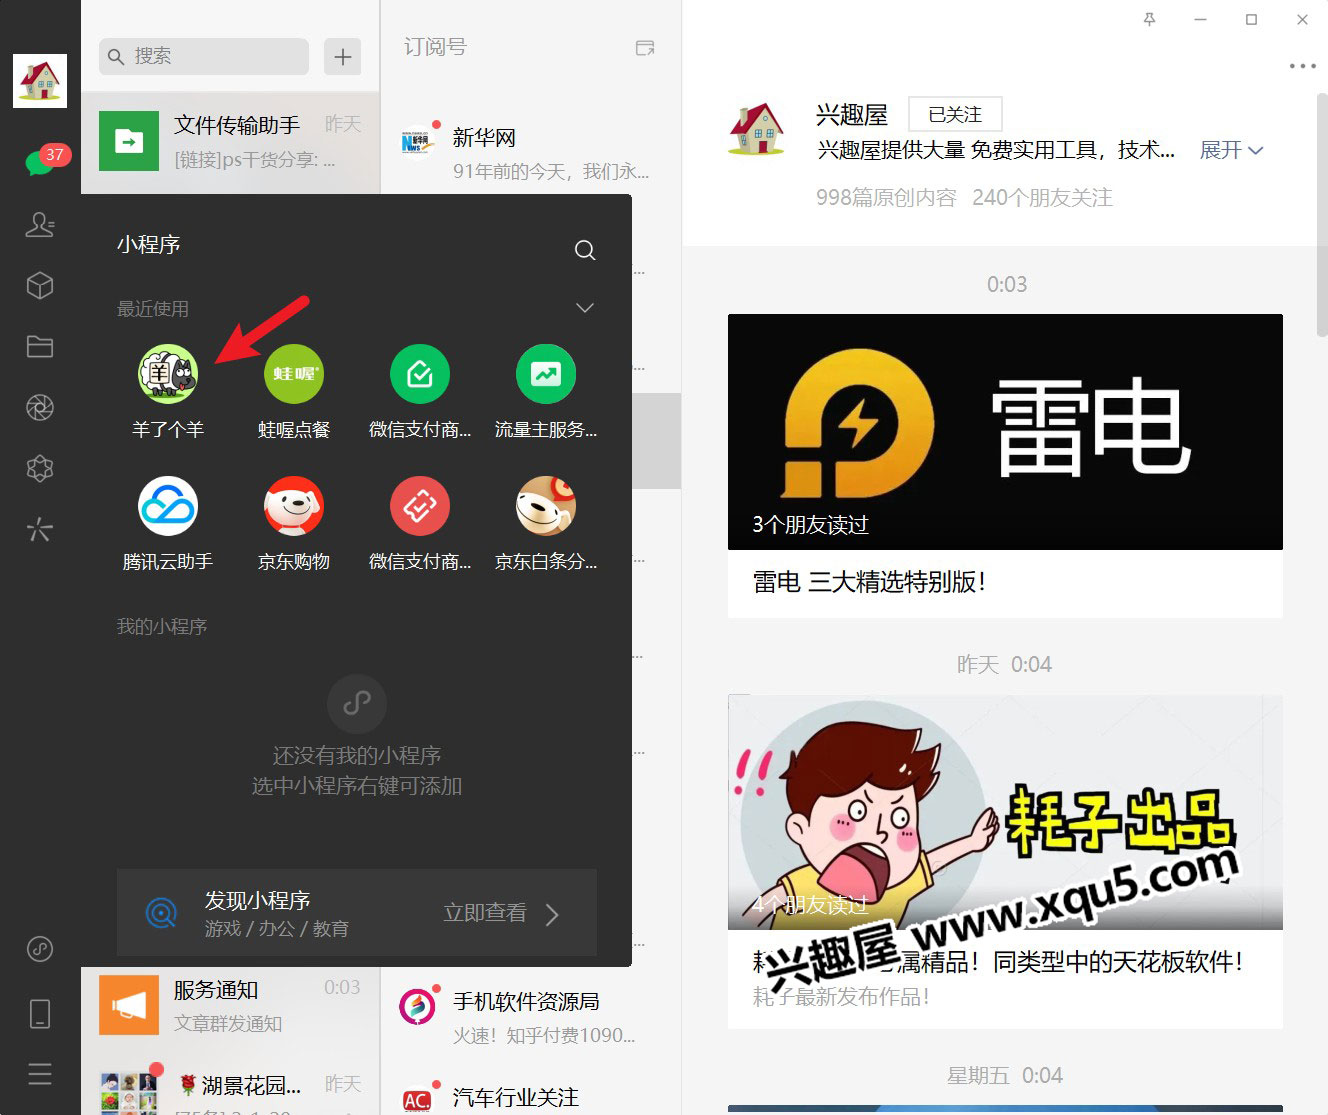Click the 小程序 panel title
Viewport: 1328px width, 1115px height.
pyautogui.click(x=148, y=245)
